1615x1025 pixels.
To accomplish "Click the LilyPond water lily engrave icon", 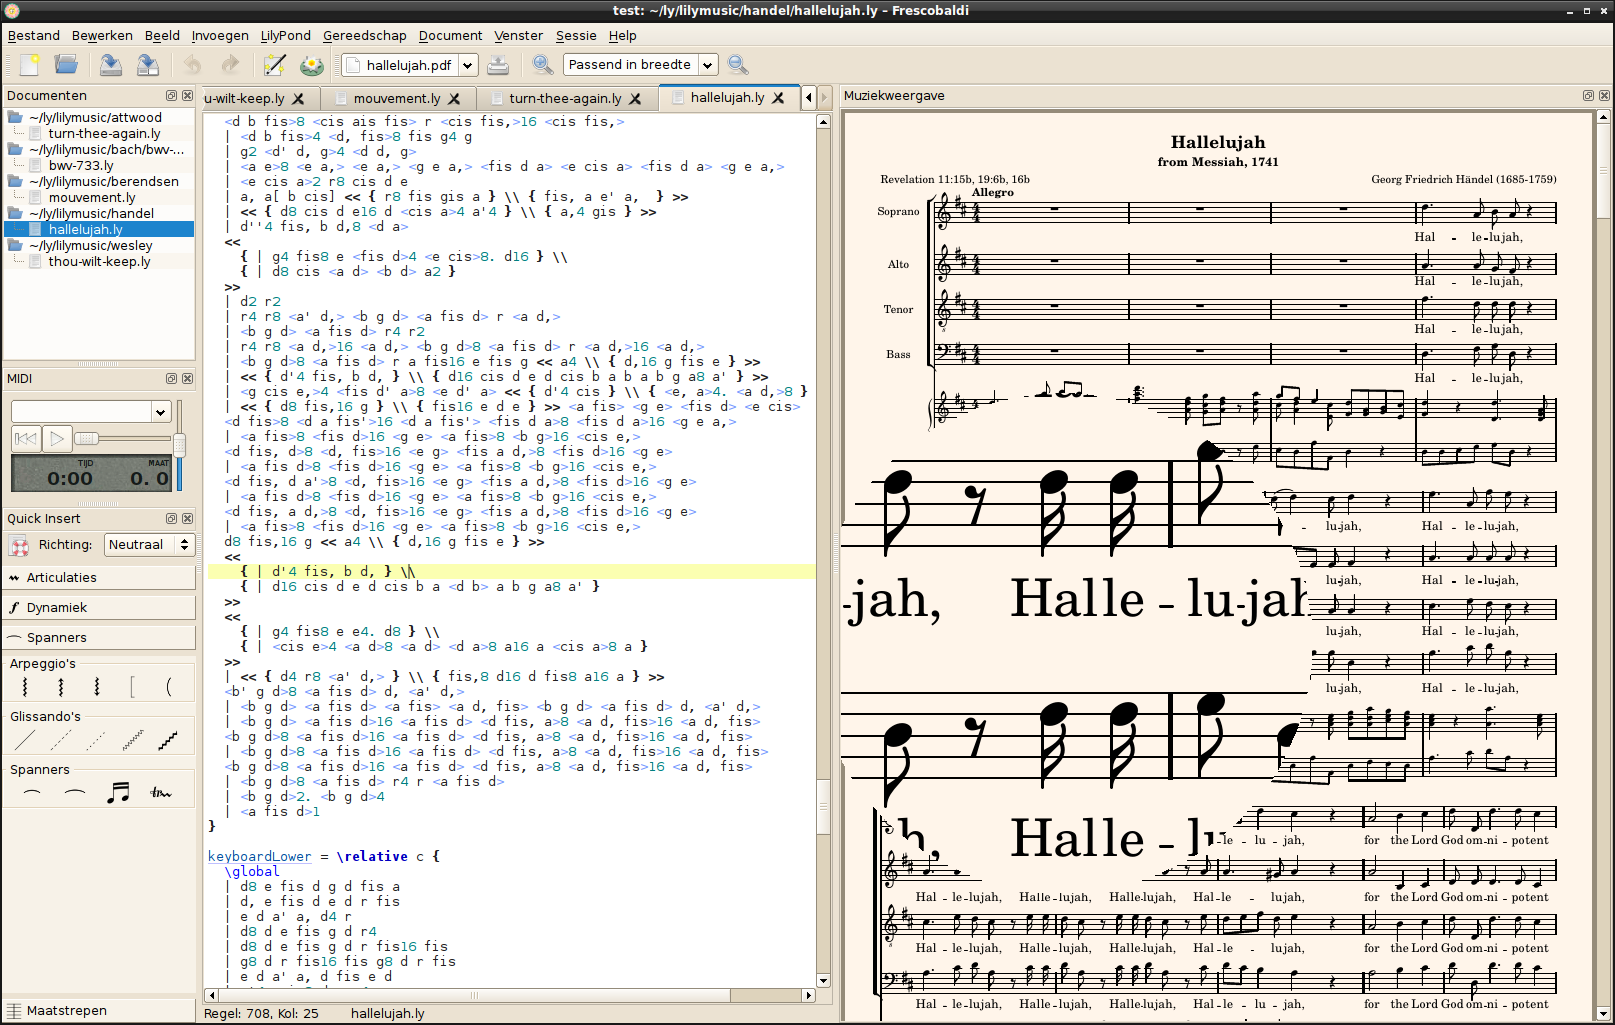I will click(x=312, y=65).
